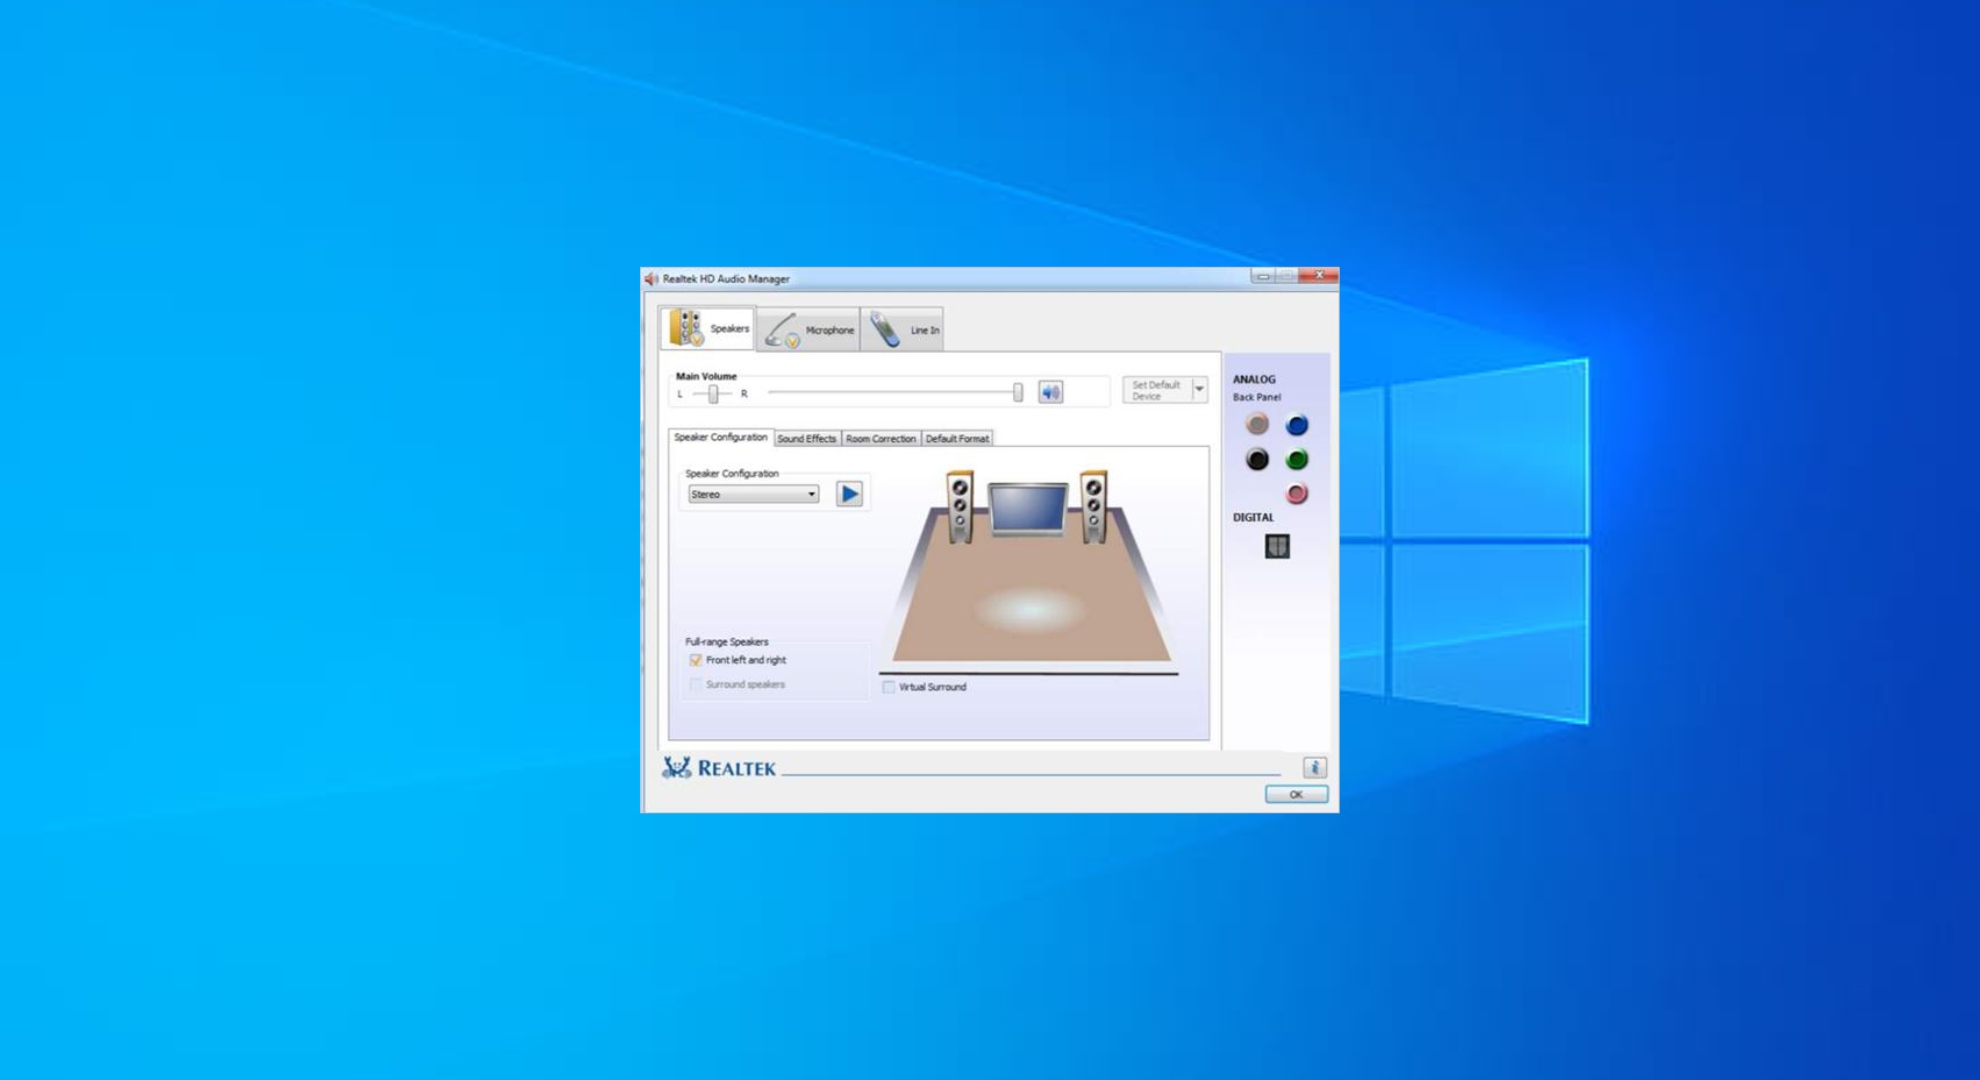This screenshot has width=1980, height=1080.
Task: Click the green speaker-out analog jack
Action: point(1297,459)
